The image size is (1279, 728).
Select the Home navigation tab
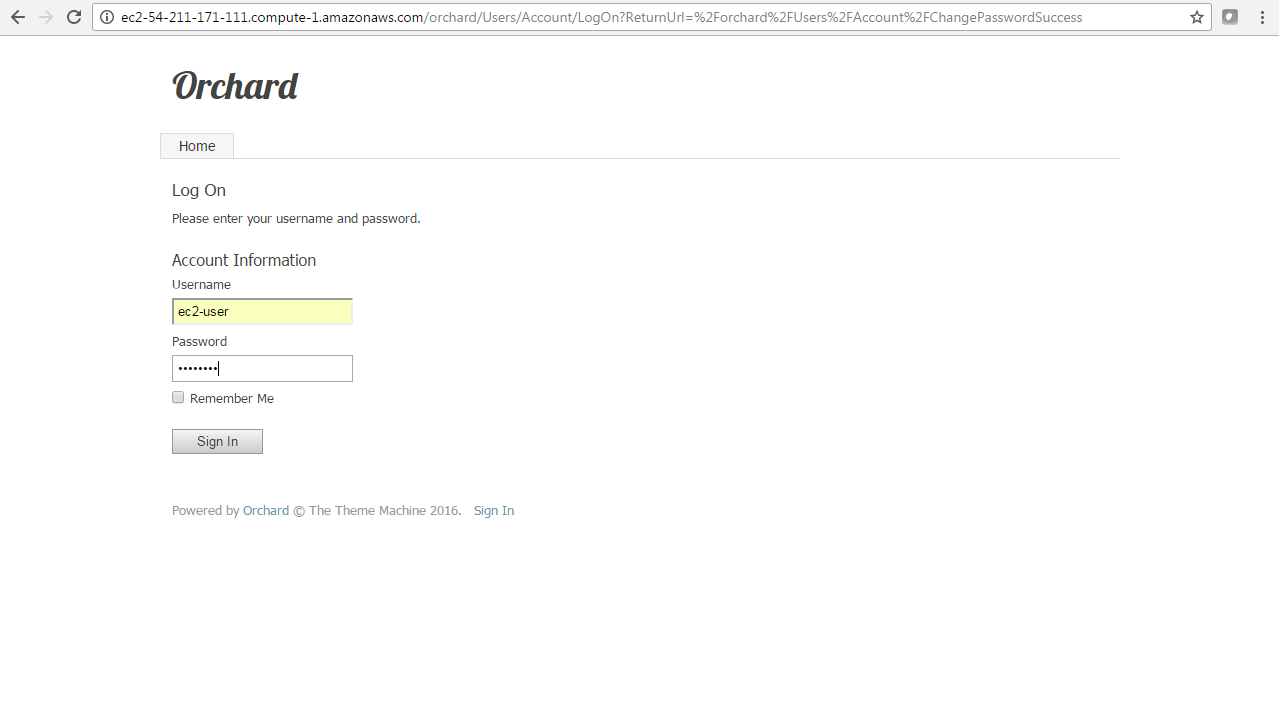click(196, 146)
